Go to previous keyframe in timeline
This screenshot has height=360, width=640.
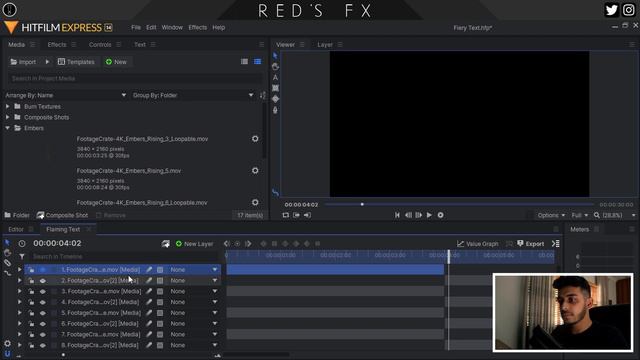tap(227, 244)
